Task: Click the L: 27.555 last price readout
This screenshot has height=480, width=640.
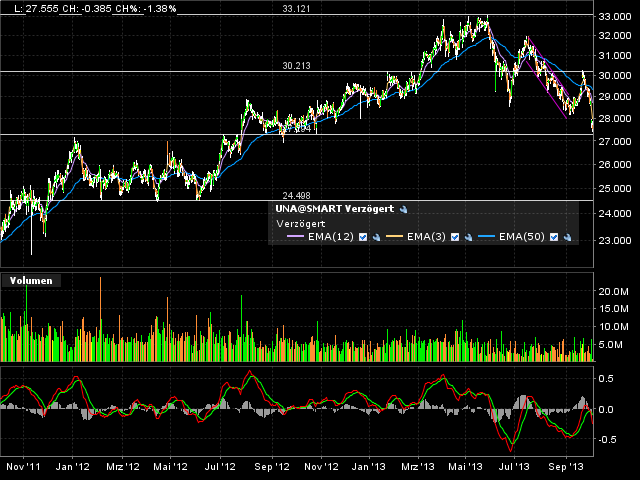Action: pyautogui.click(x=36, y=9)
